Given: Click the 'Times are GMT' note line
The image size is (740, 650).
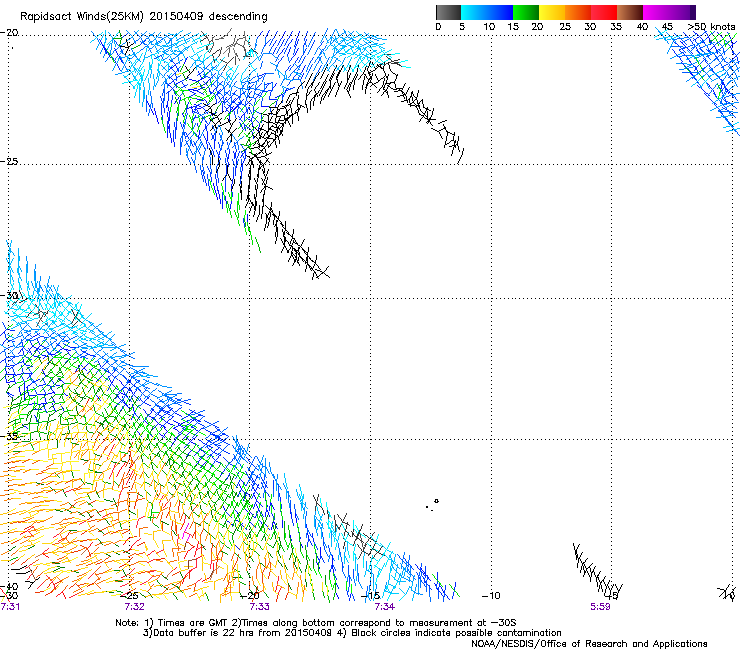Looking at the screenshot, I should tap(315, 623).
